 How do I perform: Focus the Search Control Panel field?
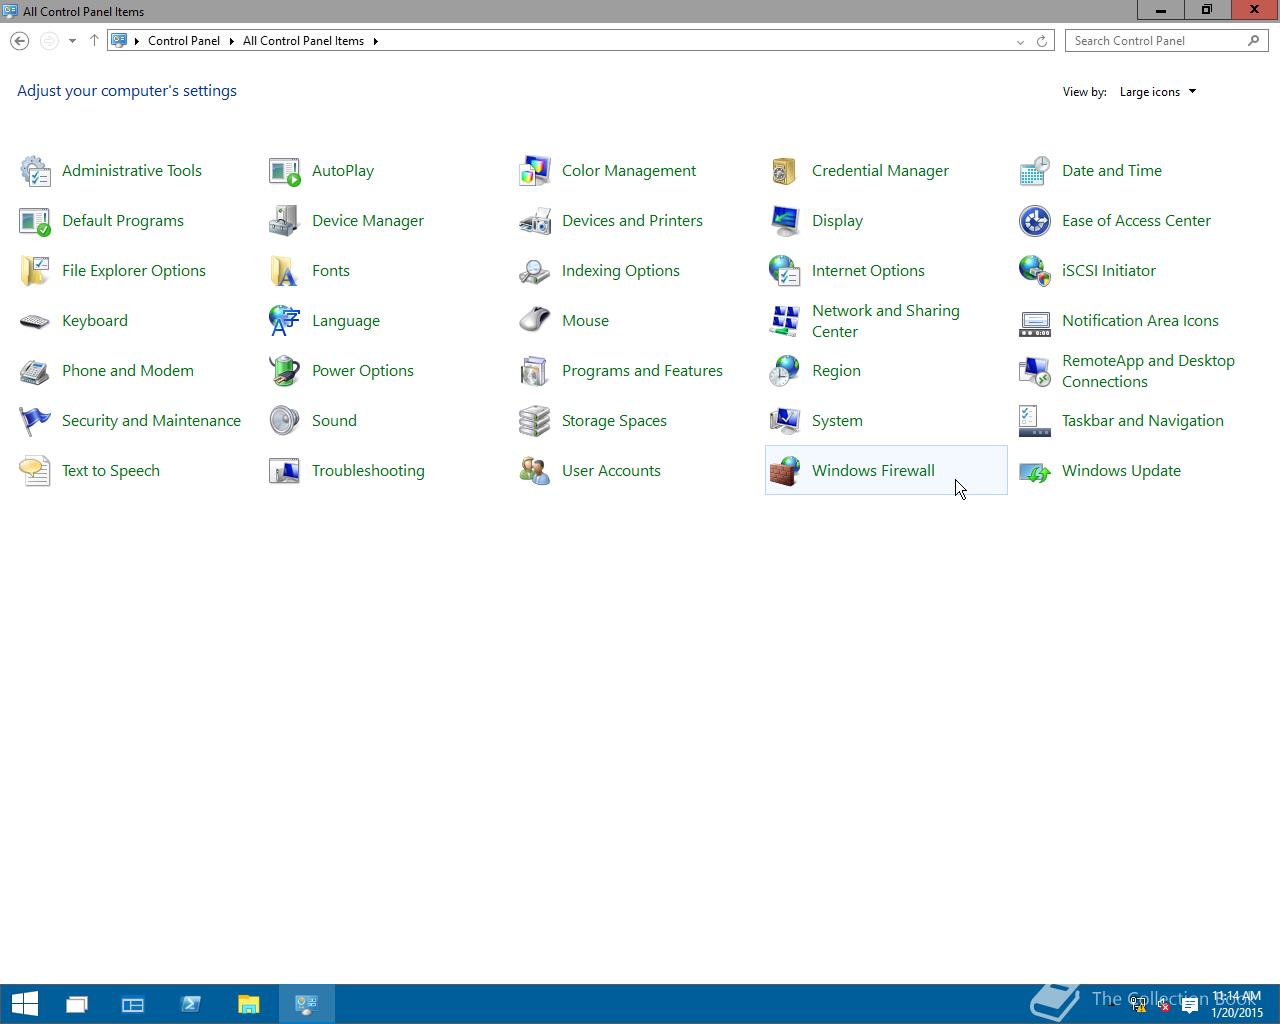coord(1167,41)
